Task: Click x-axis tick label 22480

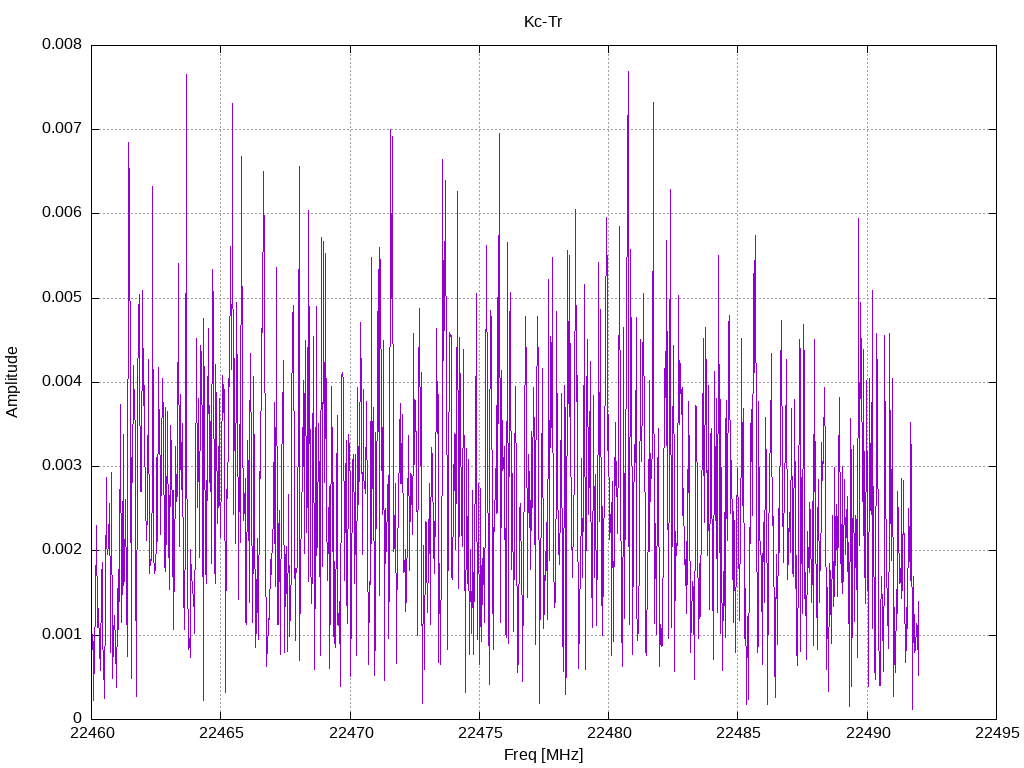Action: 609,733
